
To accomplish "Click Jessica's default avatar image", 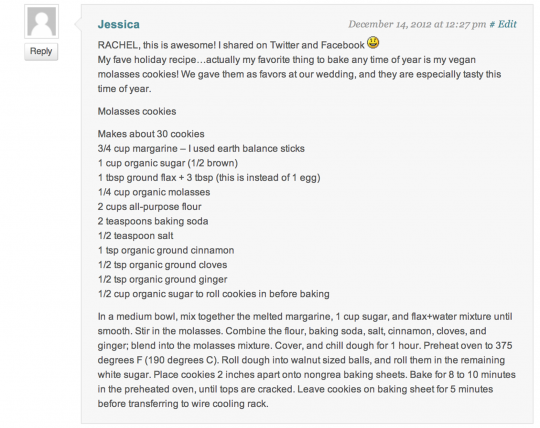I will pyautogui.click(x=41, y=21).
